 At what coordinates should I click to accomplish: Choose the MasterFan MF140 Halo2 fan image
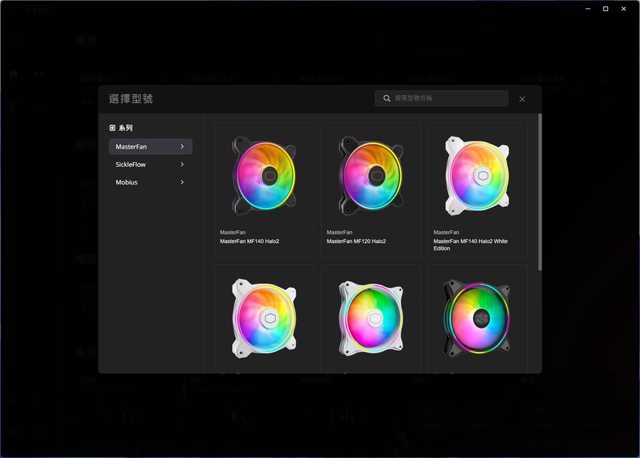264,176
